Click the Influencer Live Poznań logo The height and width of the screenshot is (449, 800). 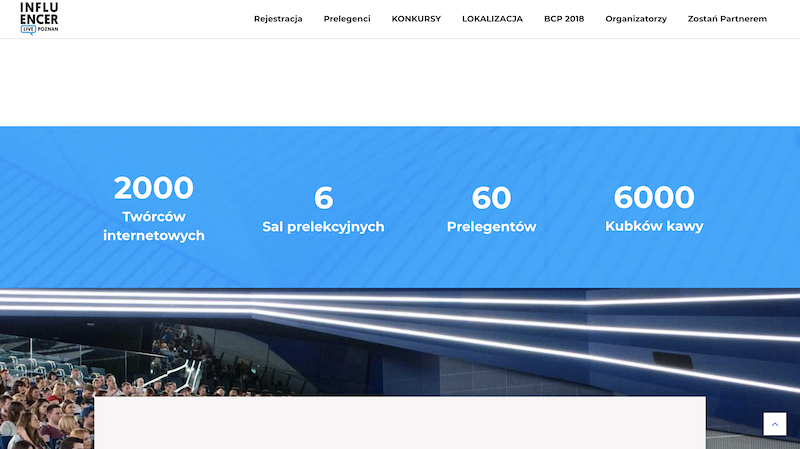(x=39, y=19)
